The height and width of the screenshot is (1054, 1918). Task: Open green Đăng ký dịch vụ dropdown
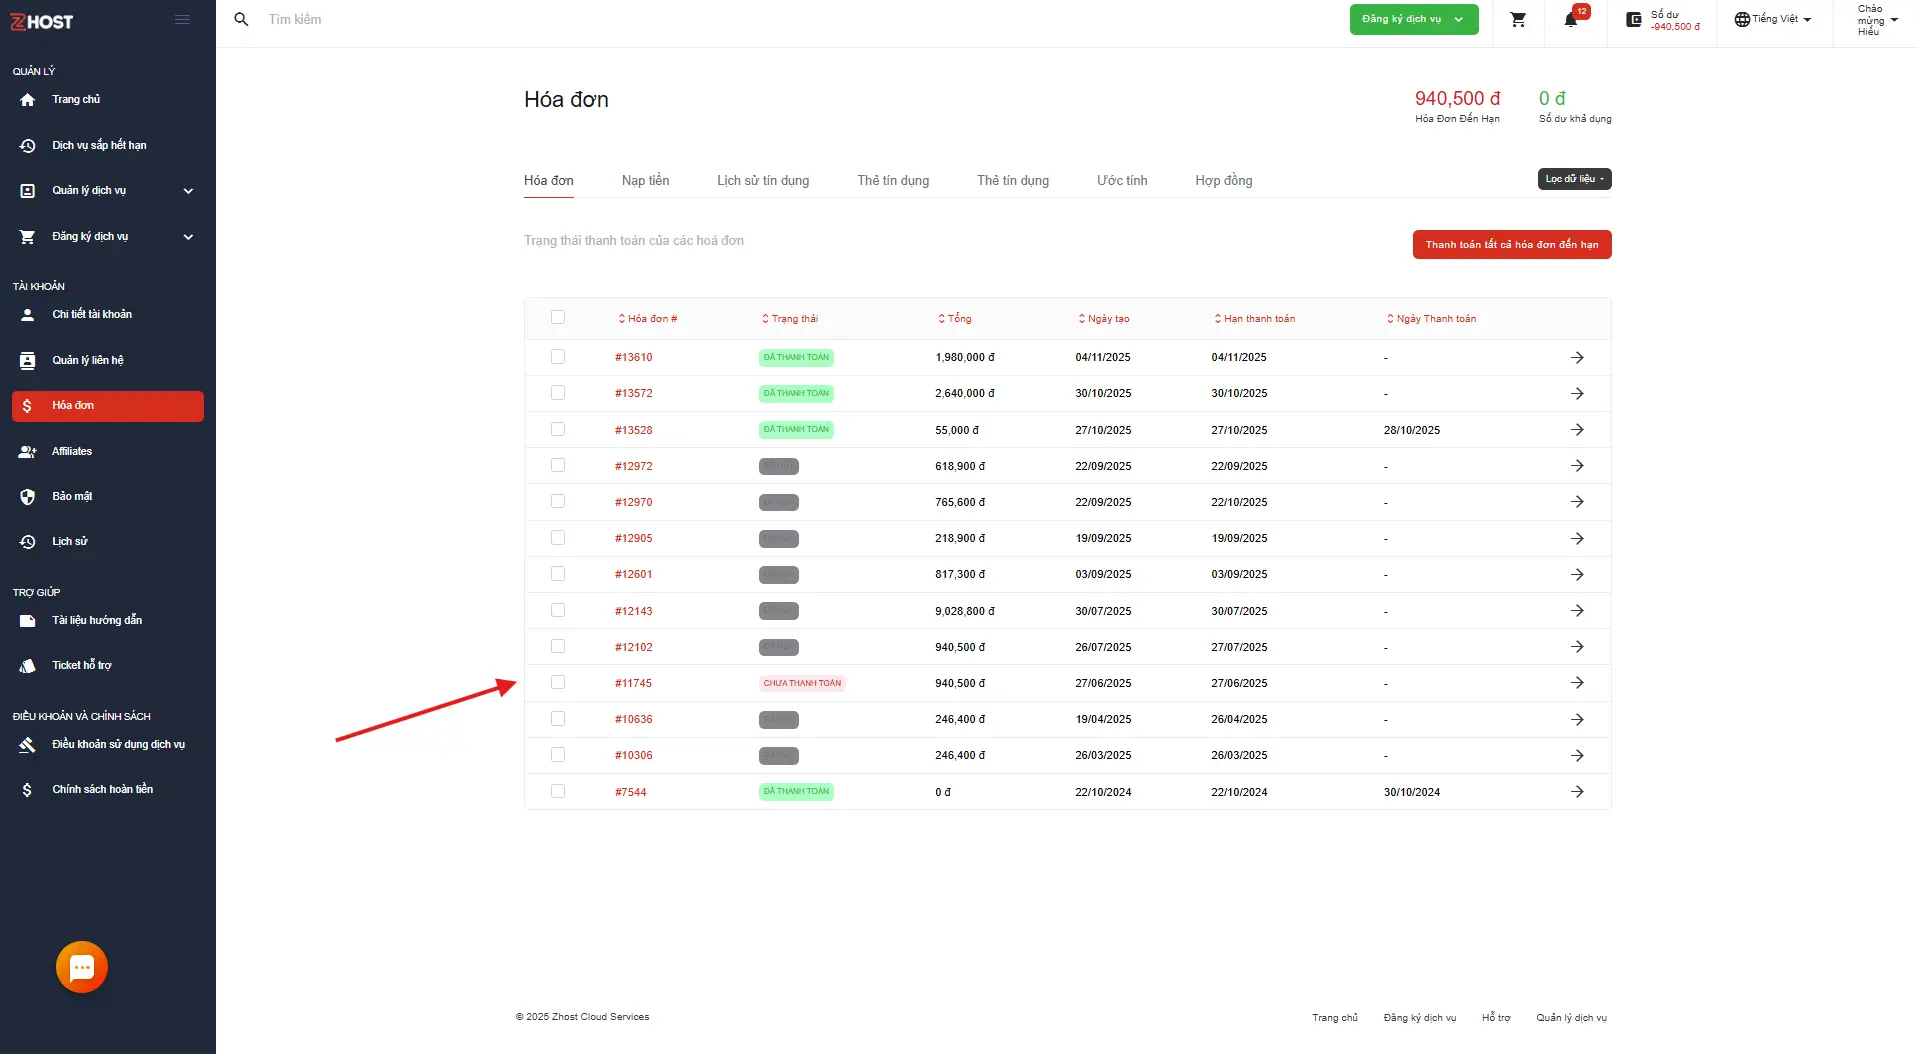1413,19
